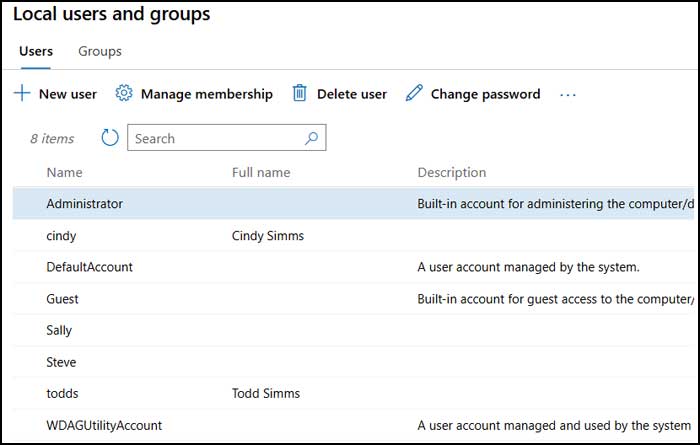Image resolution: width=700 pixels, height=445 pixels.
Task: Click the pencil Change password icon
Action: 414,93
